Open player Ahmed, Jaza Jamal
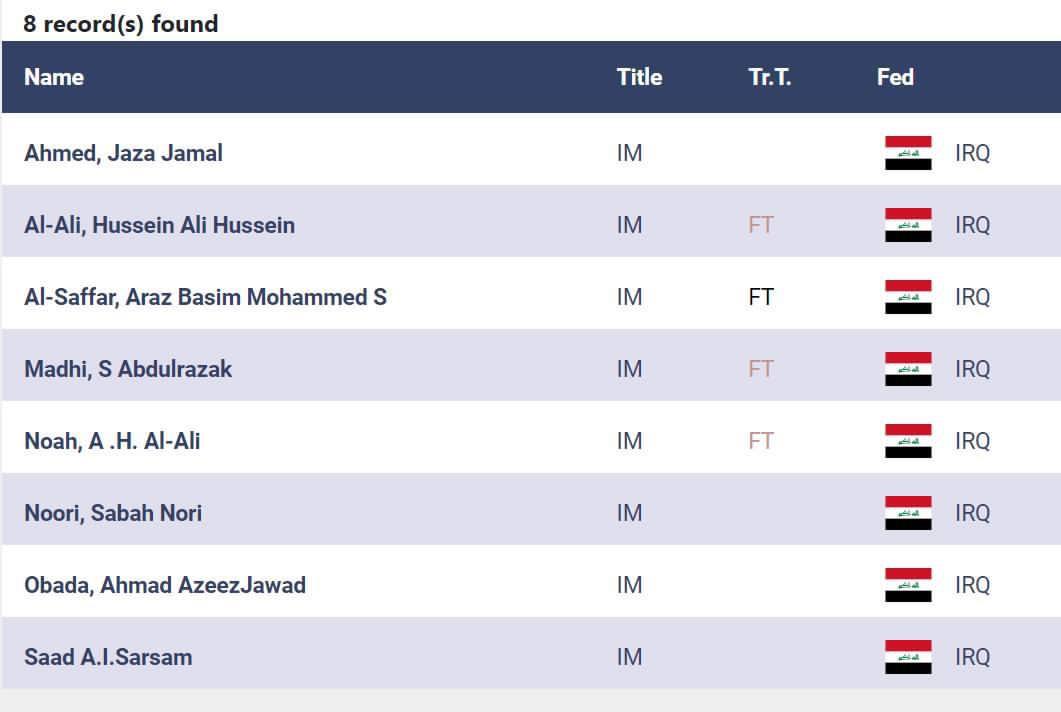The image size is (1061, 712). (x=123, y=153)
